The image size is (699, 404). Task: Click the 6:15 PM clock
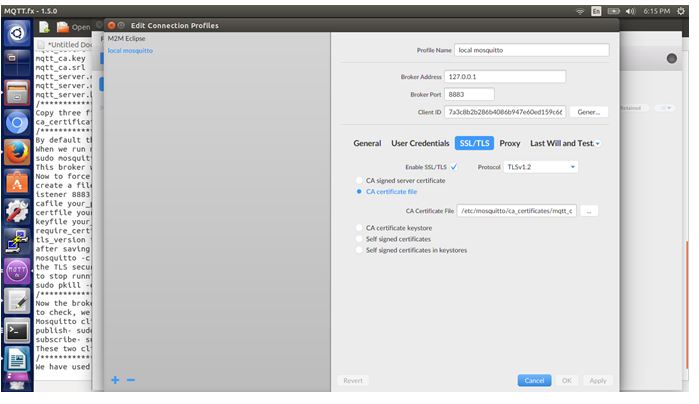point(656,11)
